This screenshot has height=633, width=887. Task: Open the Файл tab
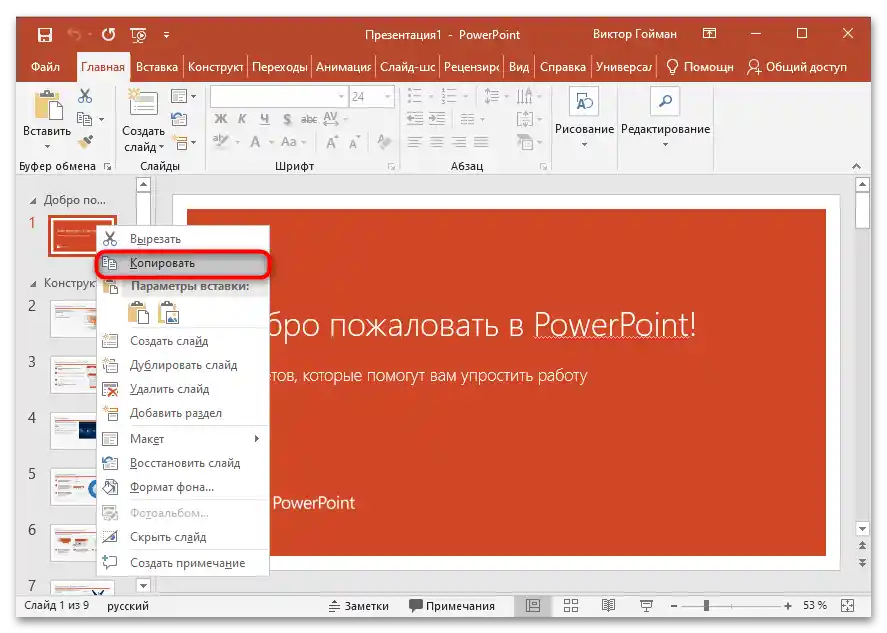coord(45,67)
